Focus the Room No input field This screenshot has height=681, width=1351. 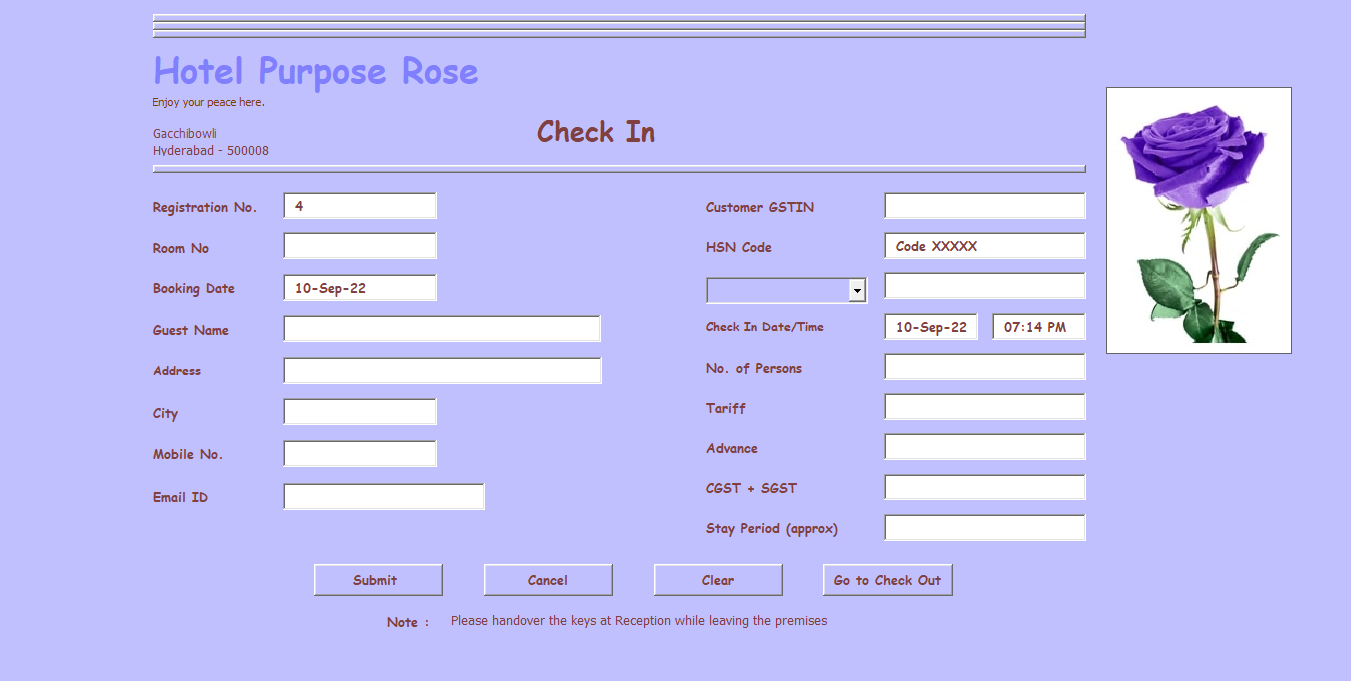(360, 246)
